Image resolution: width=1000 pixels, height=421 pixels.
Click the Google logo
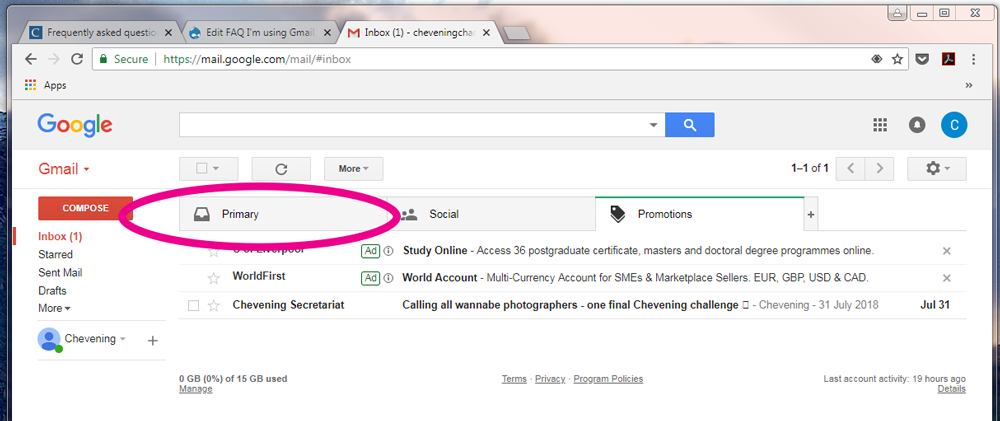[x=75, y=125]
